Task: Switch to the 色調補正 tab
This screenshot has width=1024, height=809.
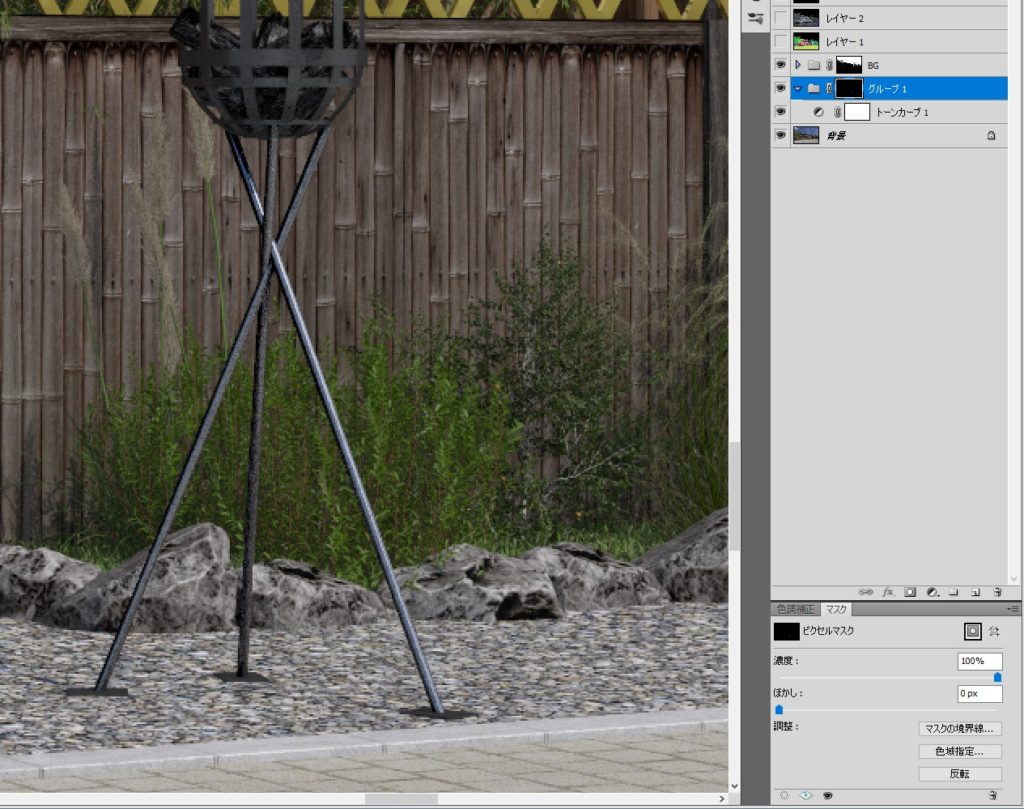Action: coord(796,609)
